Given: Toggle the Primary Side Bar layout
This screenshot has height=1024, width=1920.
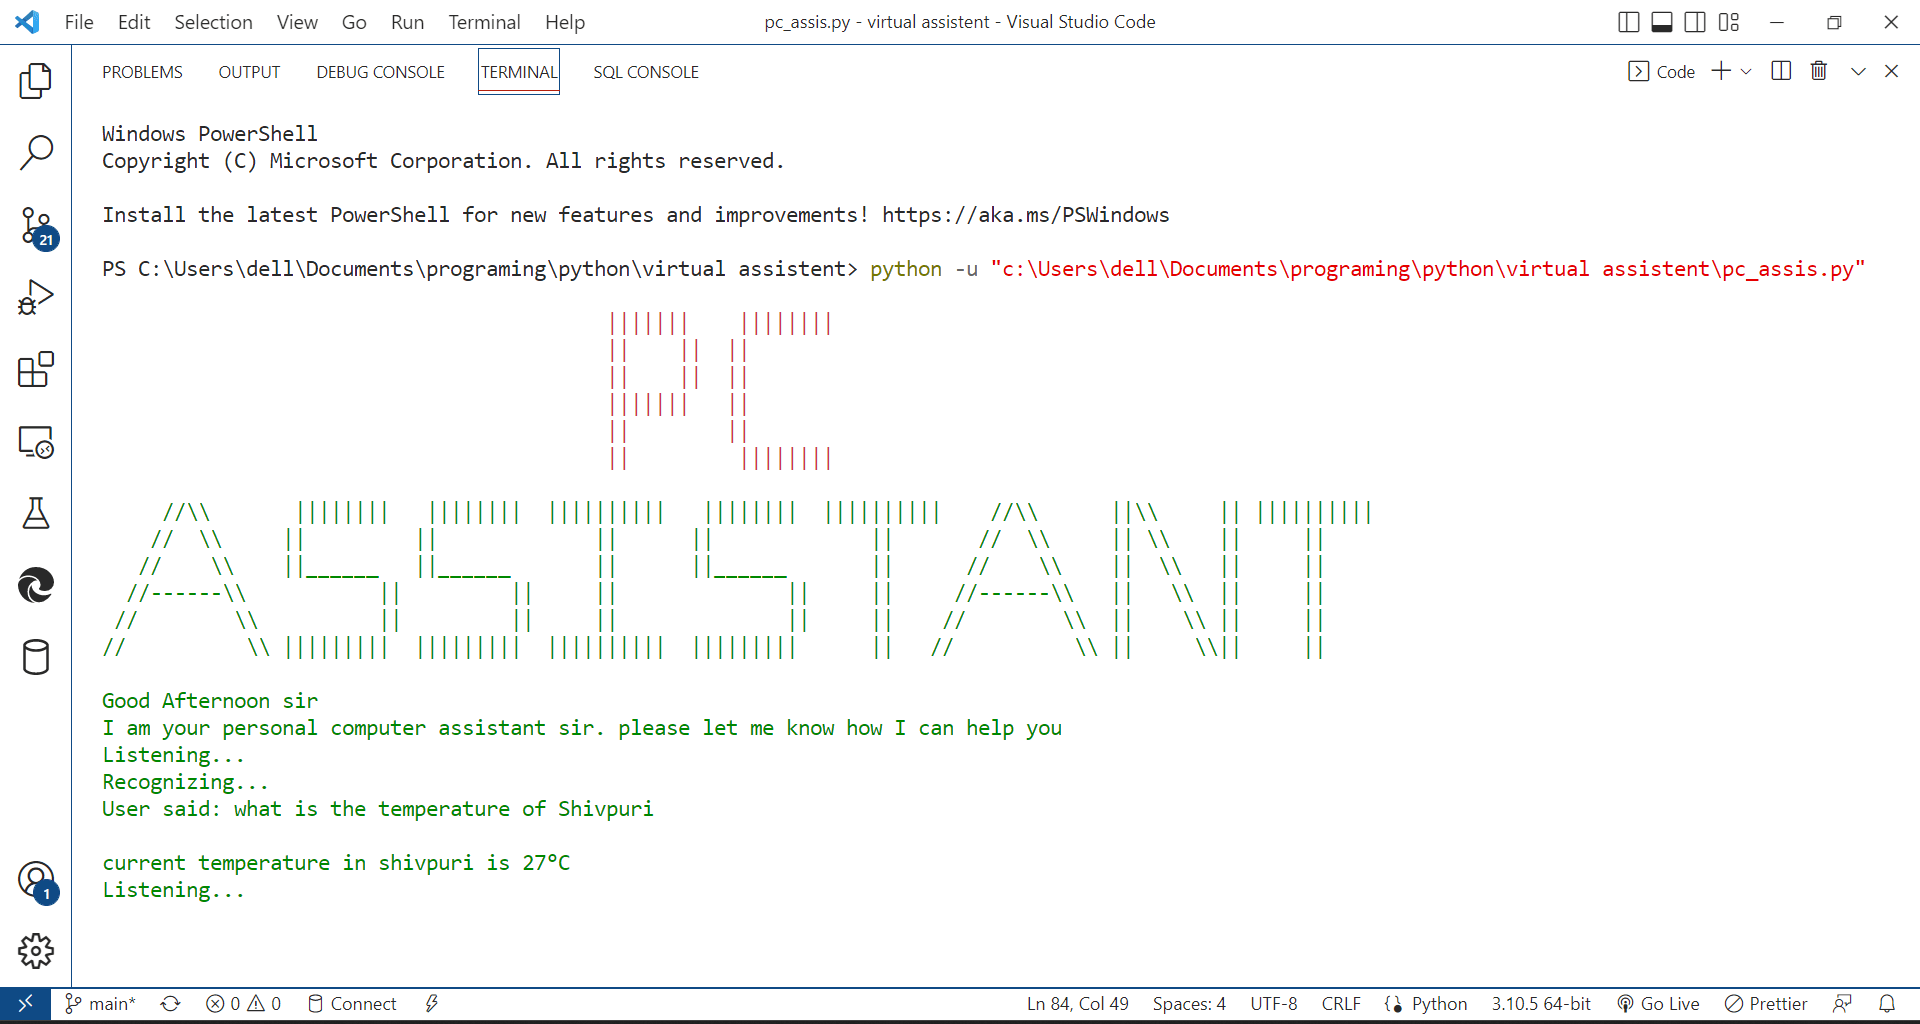Looking at the screenshot, I should (1628, 22).
